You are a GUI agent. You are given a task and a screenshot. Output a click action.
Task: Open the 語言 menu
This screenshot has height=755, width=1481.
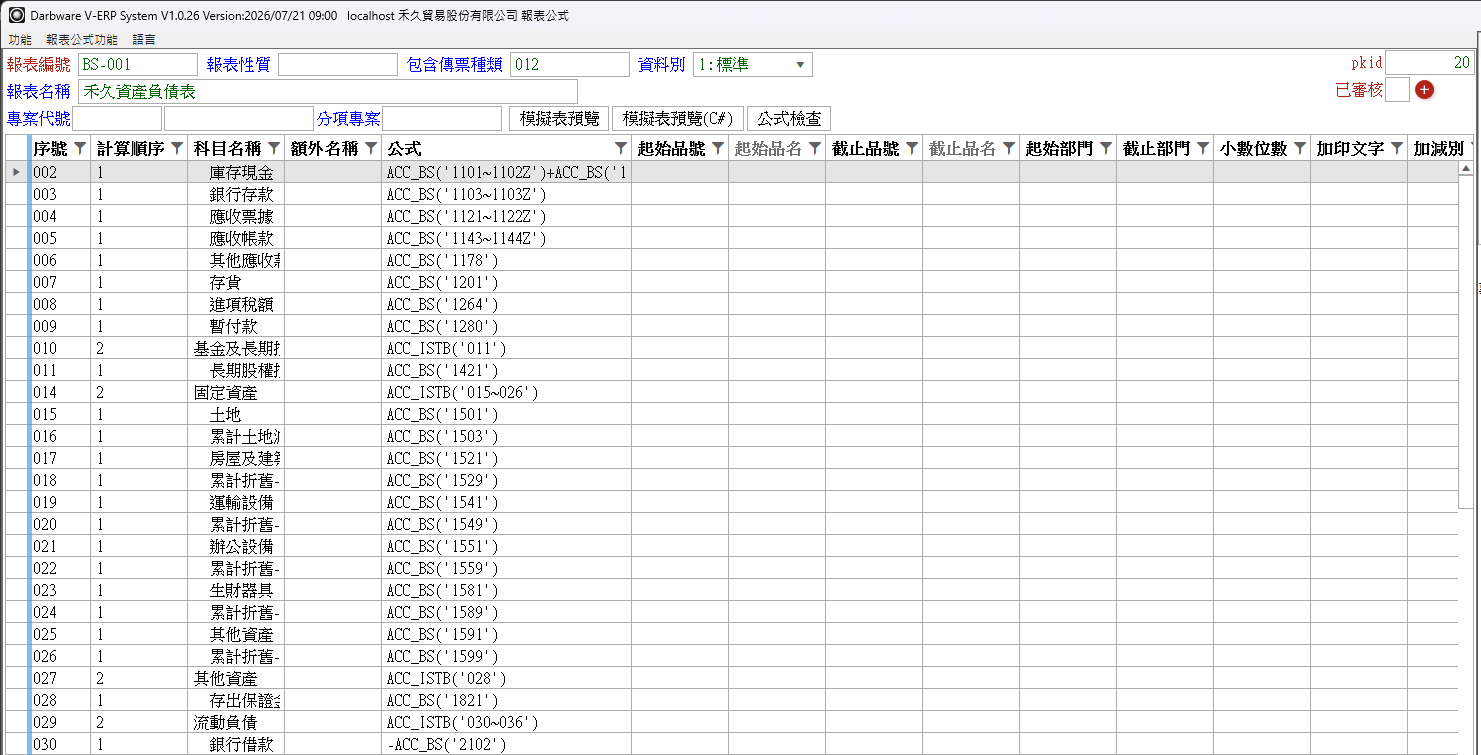point(144,40)
